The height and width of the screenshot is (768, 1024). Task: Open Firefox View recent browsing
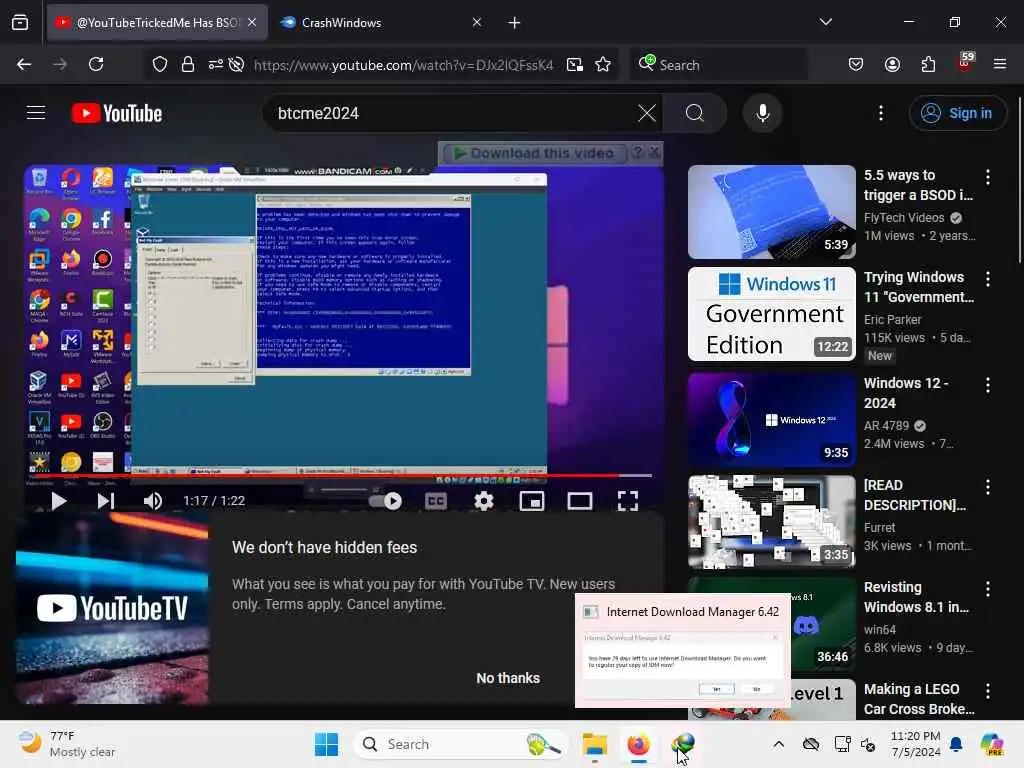pyautogui.click(x=20, y=23)
